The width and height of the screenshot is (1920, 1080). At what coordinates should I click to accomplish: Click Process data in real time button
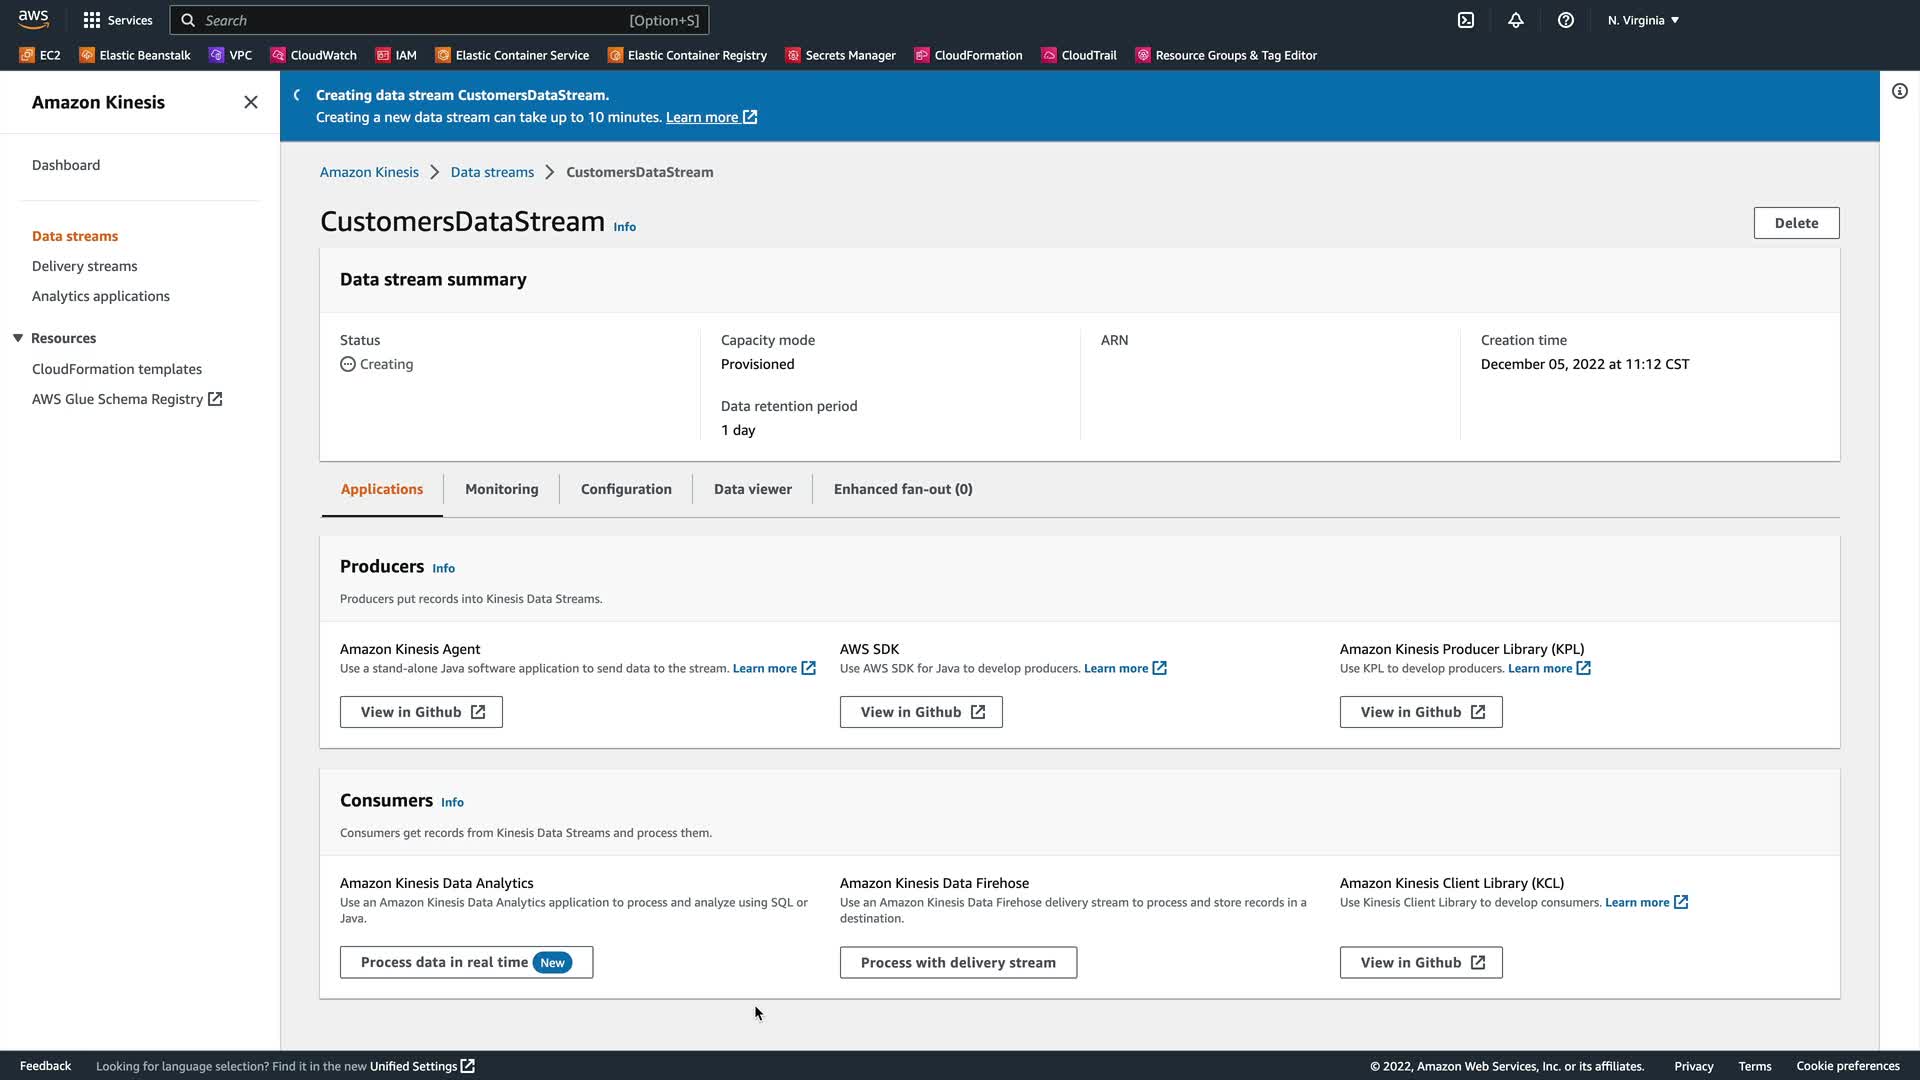click(465, 962)
